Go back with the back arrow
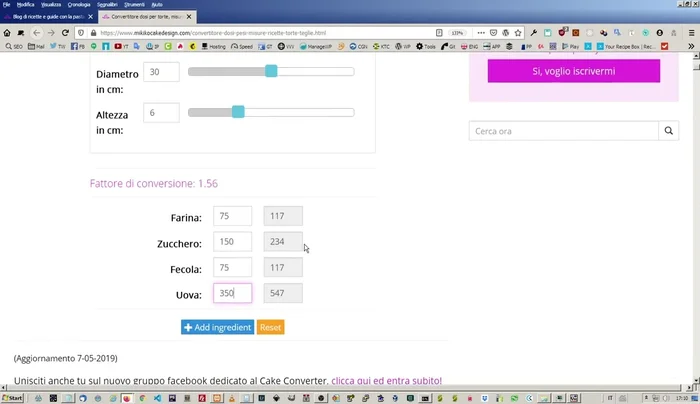Viewport: 700px width, 404px height. point(37,33)
